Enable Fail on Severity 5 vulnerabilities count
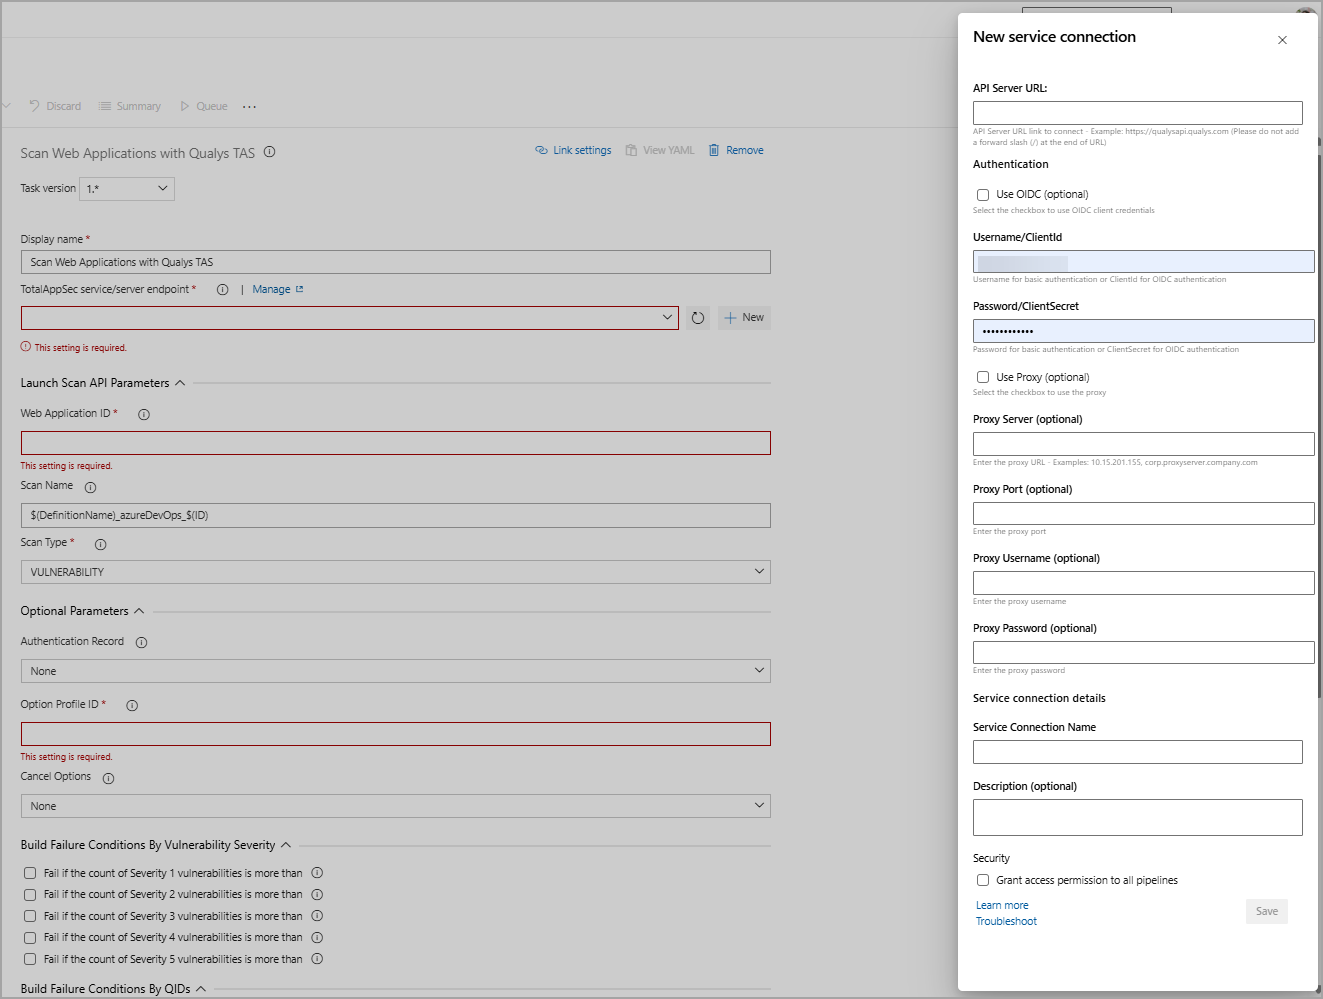Viewport: 1323px width, 999px height. [30, 959]
